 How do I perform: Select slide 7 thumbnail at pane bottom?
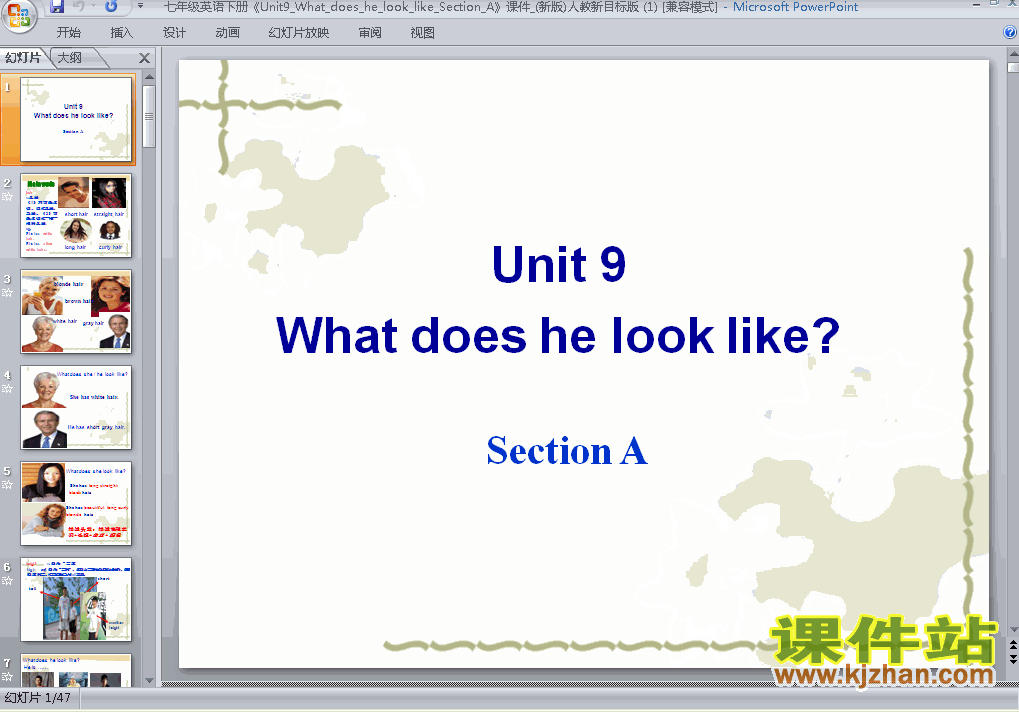[x=76, y=670]
